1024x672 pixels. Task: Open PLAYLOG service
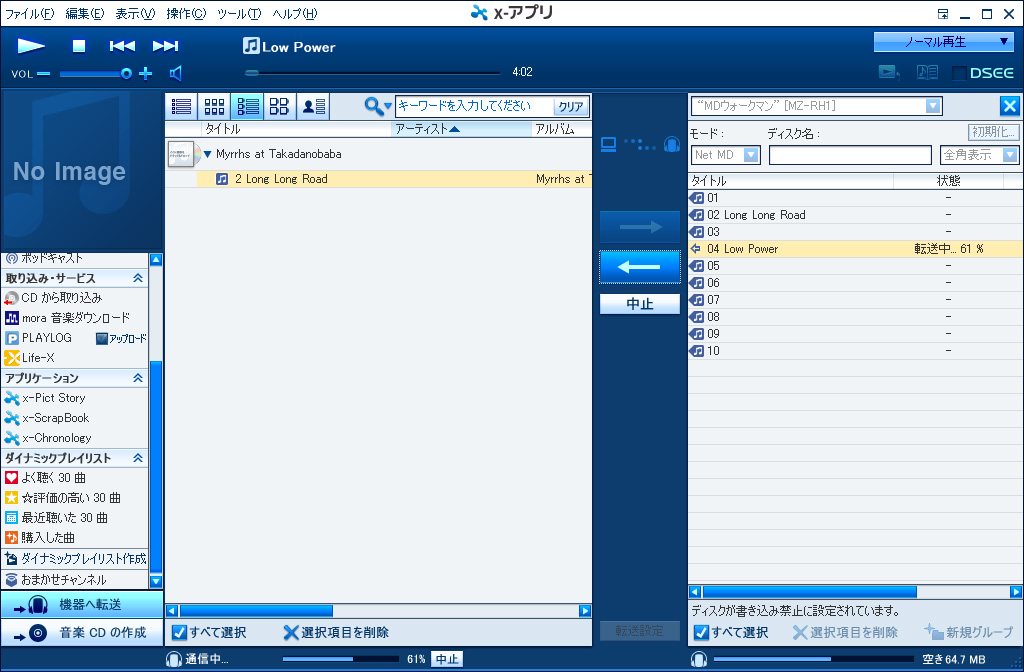click(x=38, y=338)
